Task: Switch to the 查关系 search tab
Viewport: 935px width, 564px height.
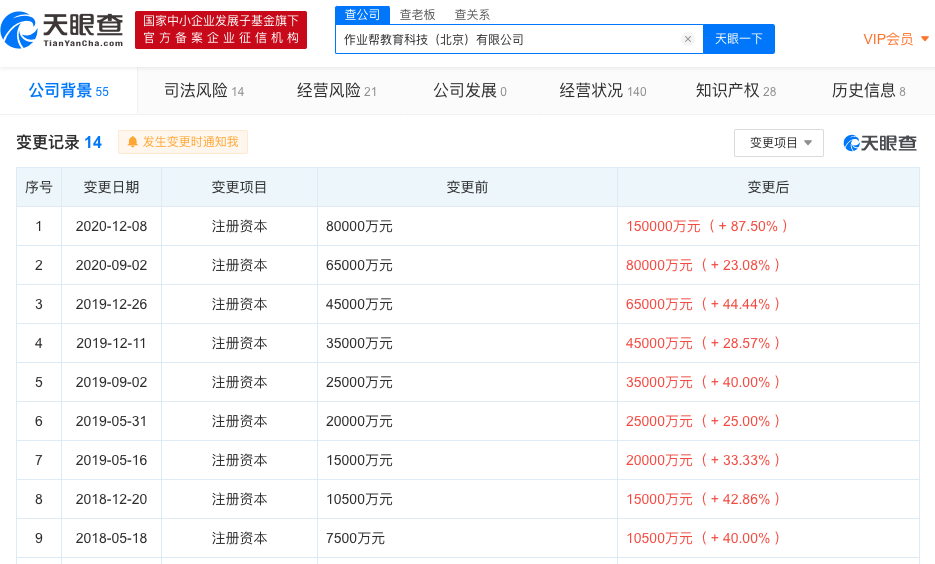Action: click(472, 14)
